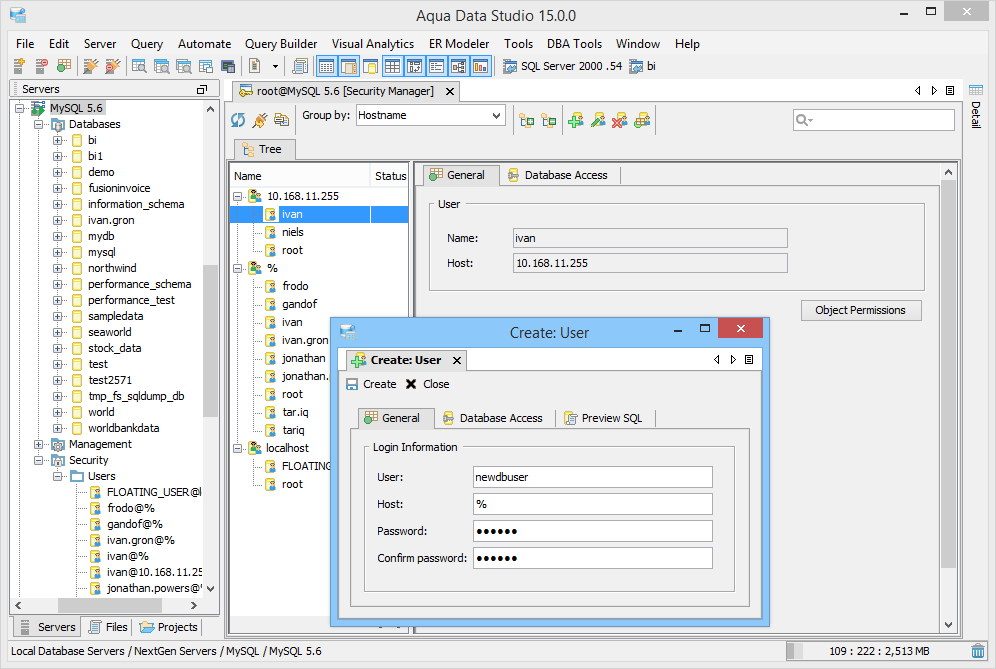The height and width of the screenshot is (669, 996).
Task: Open the File menu
Action: [x=25, y=44]
